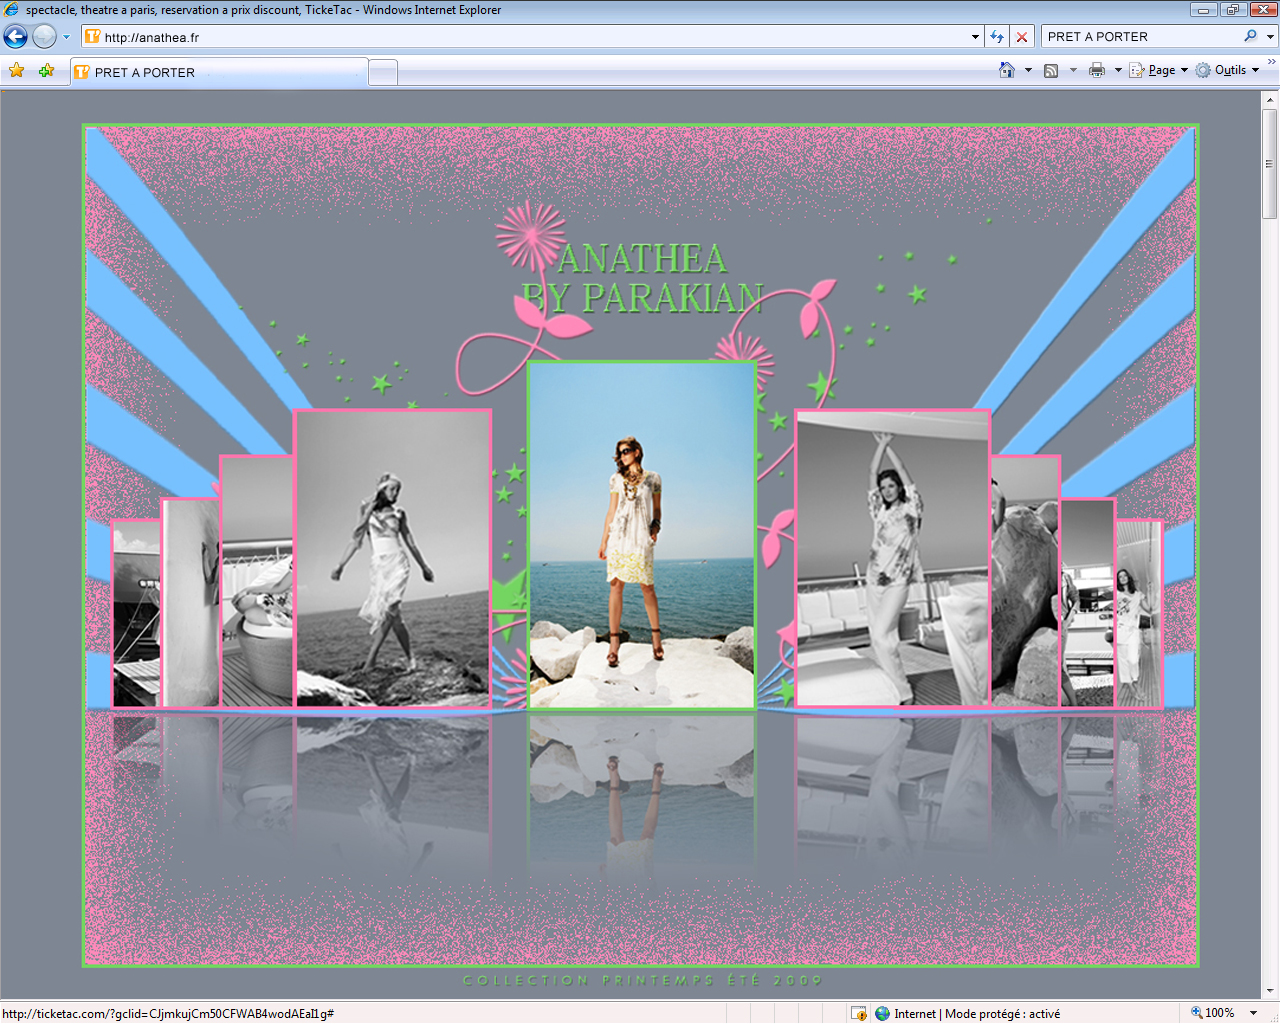Open the narrow yacht deck photo thumbnail

pos(1088,603)
